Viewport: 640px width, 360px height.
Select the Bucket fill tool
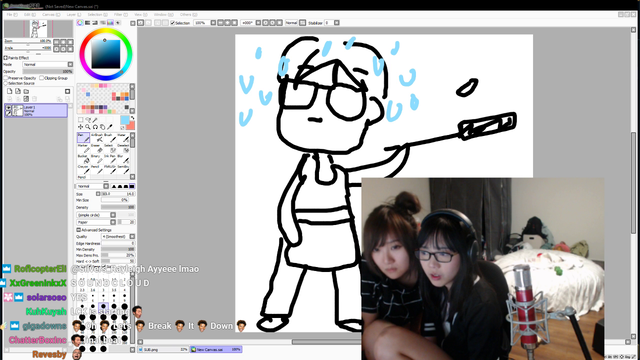83,159
